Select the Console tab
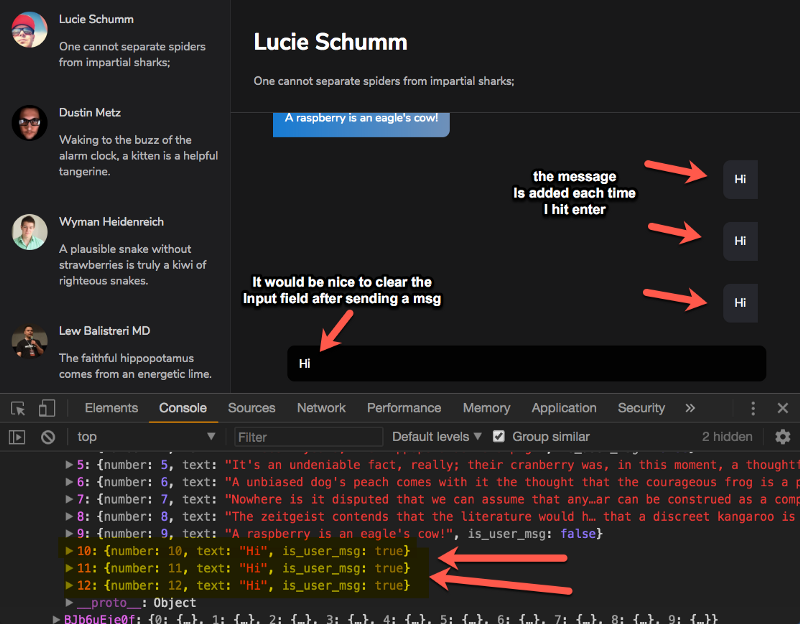The image size is (800, 624). (x=183, y=408)
